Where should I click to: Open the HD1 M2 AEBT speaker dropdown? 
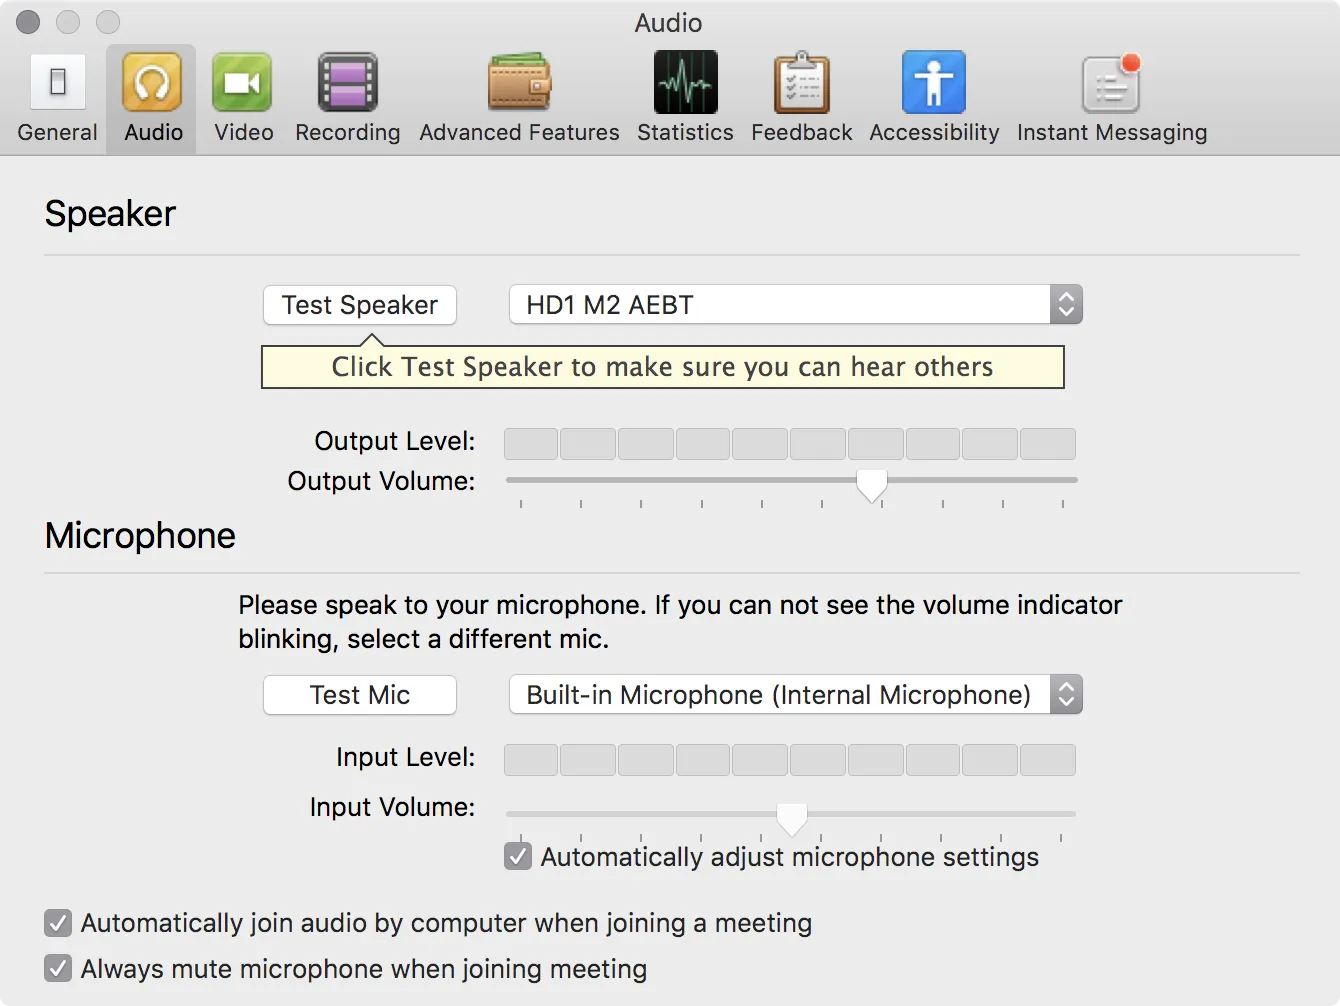pos(795,305)
